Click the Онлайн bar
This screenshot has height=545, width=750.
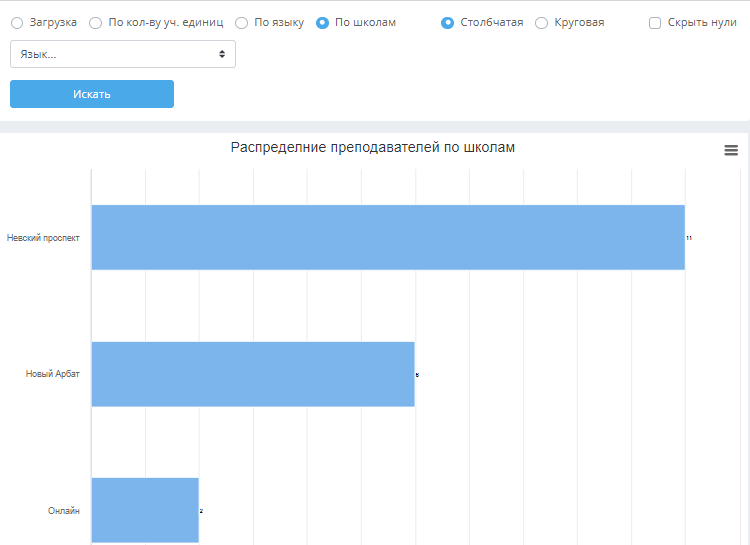[145, 510]
